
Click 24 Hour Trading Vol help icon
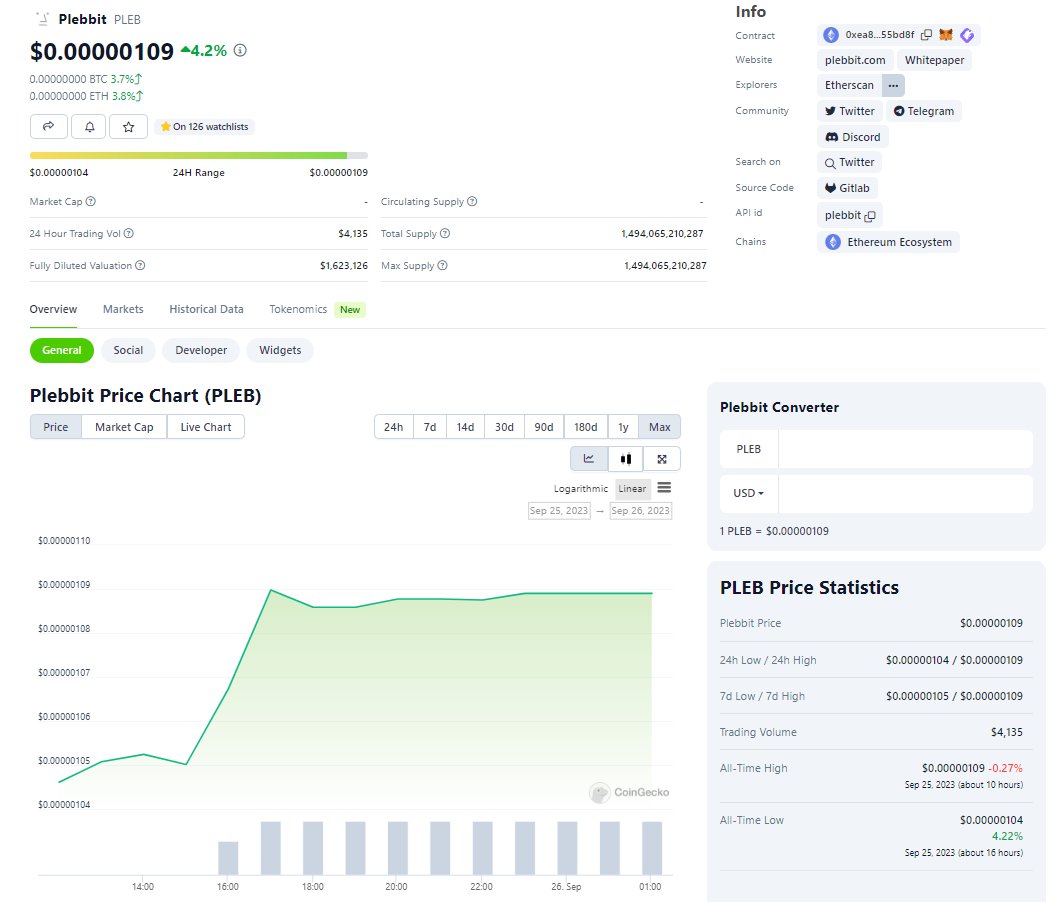[x=129, y=233]
